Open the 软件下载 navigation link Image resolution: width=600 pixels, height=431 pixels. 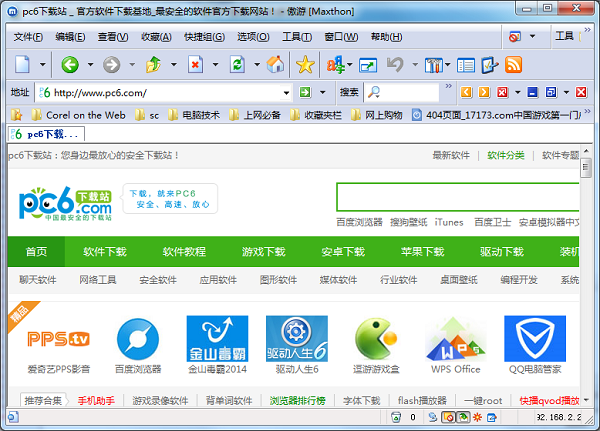[x=105, y=251]
